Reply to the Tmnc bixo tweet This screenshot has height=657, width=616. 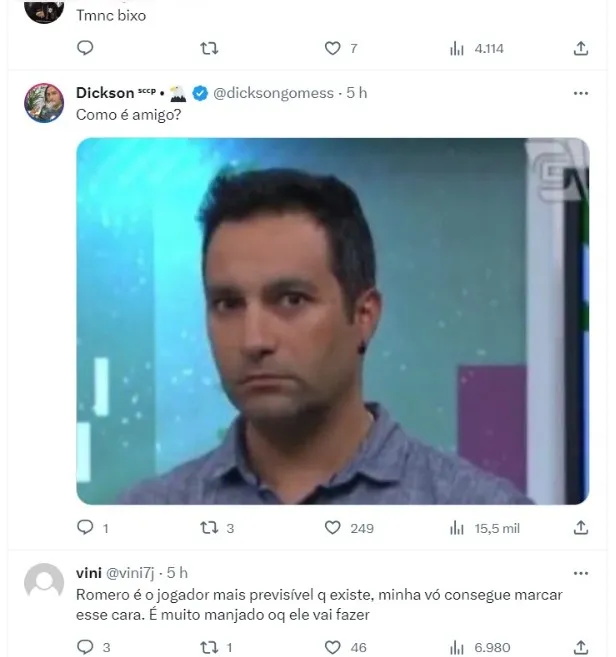(85, 48)
